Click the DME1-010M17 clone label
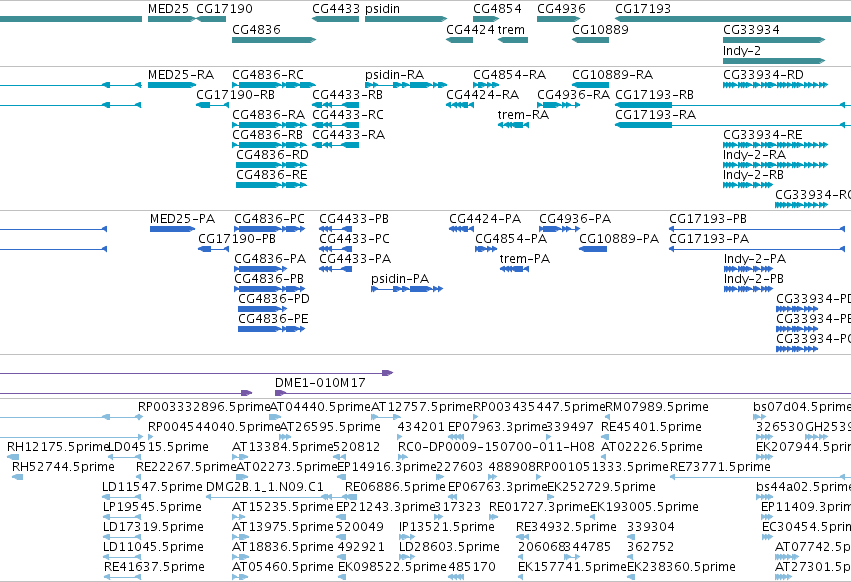 point(320,383)
